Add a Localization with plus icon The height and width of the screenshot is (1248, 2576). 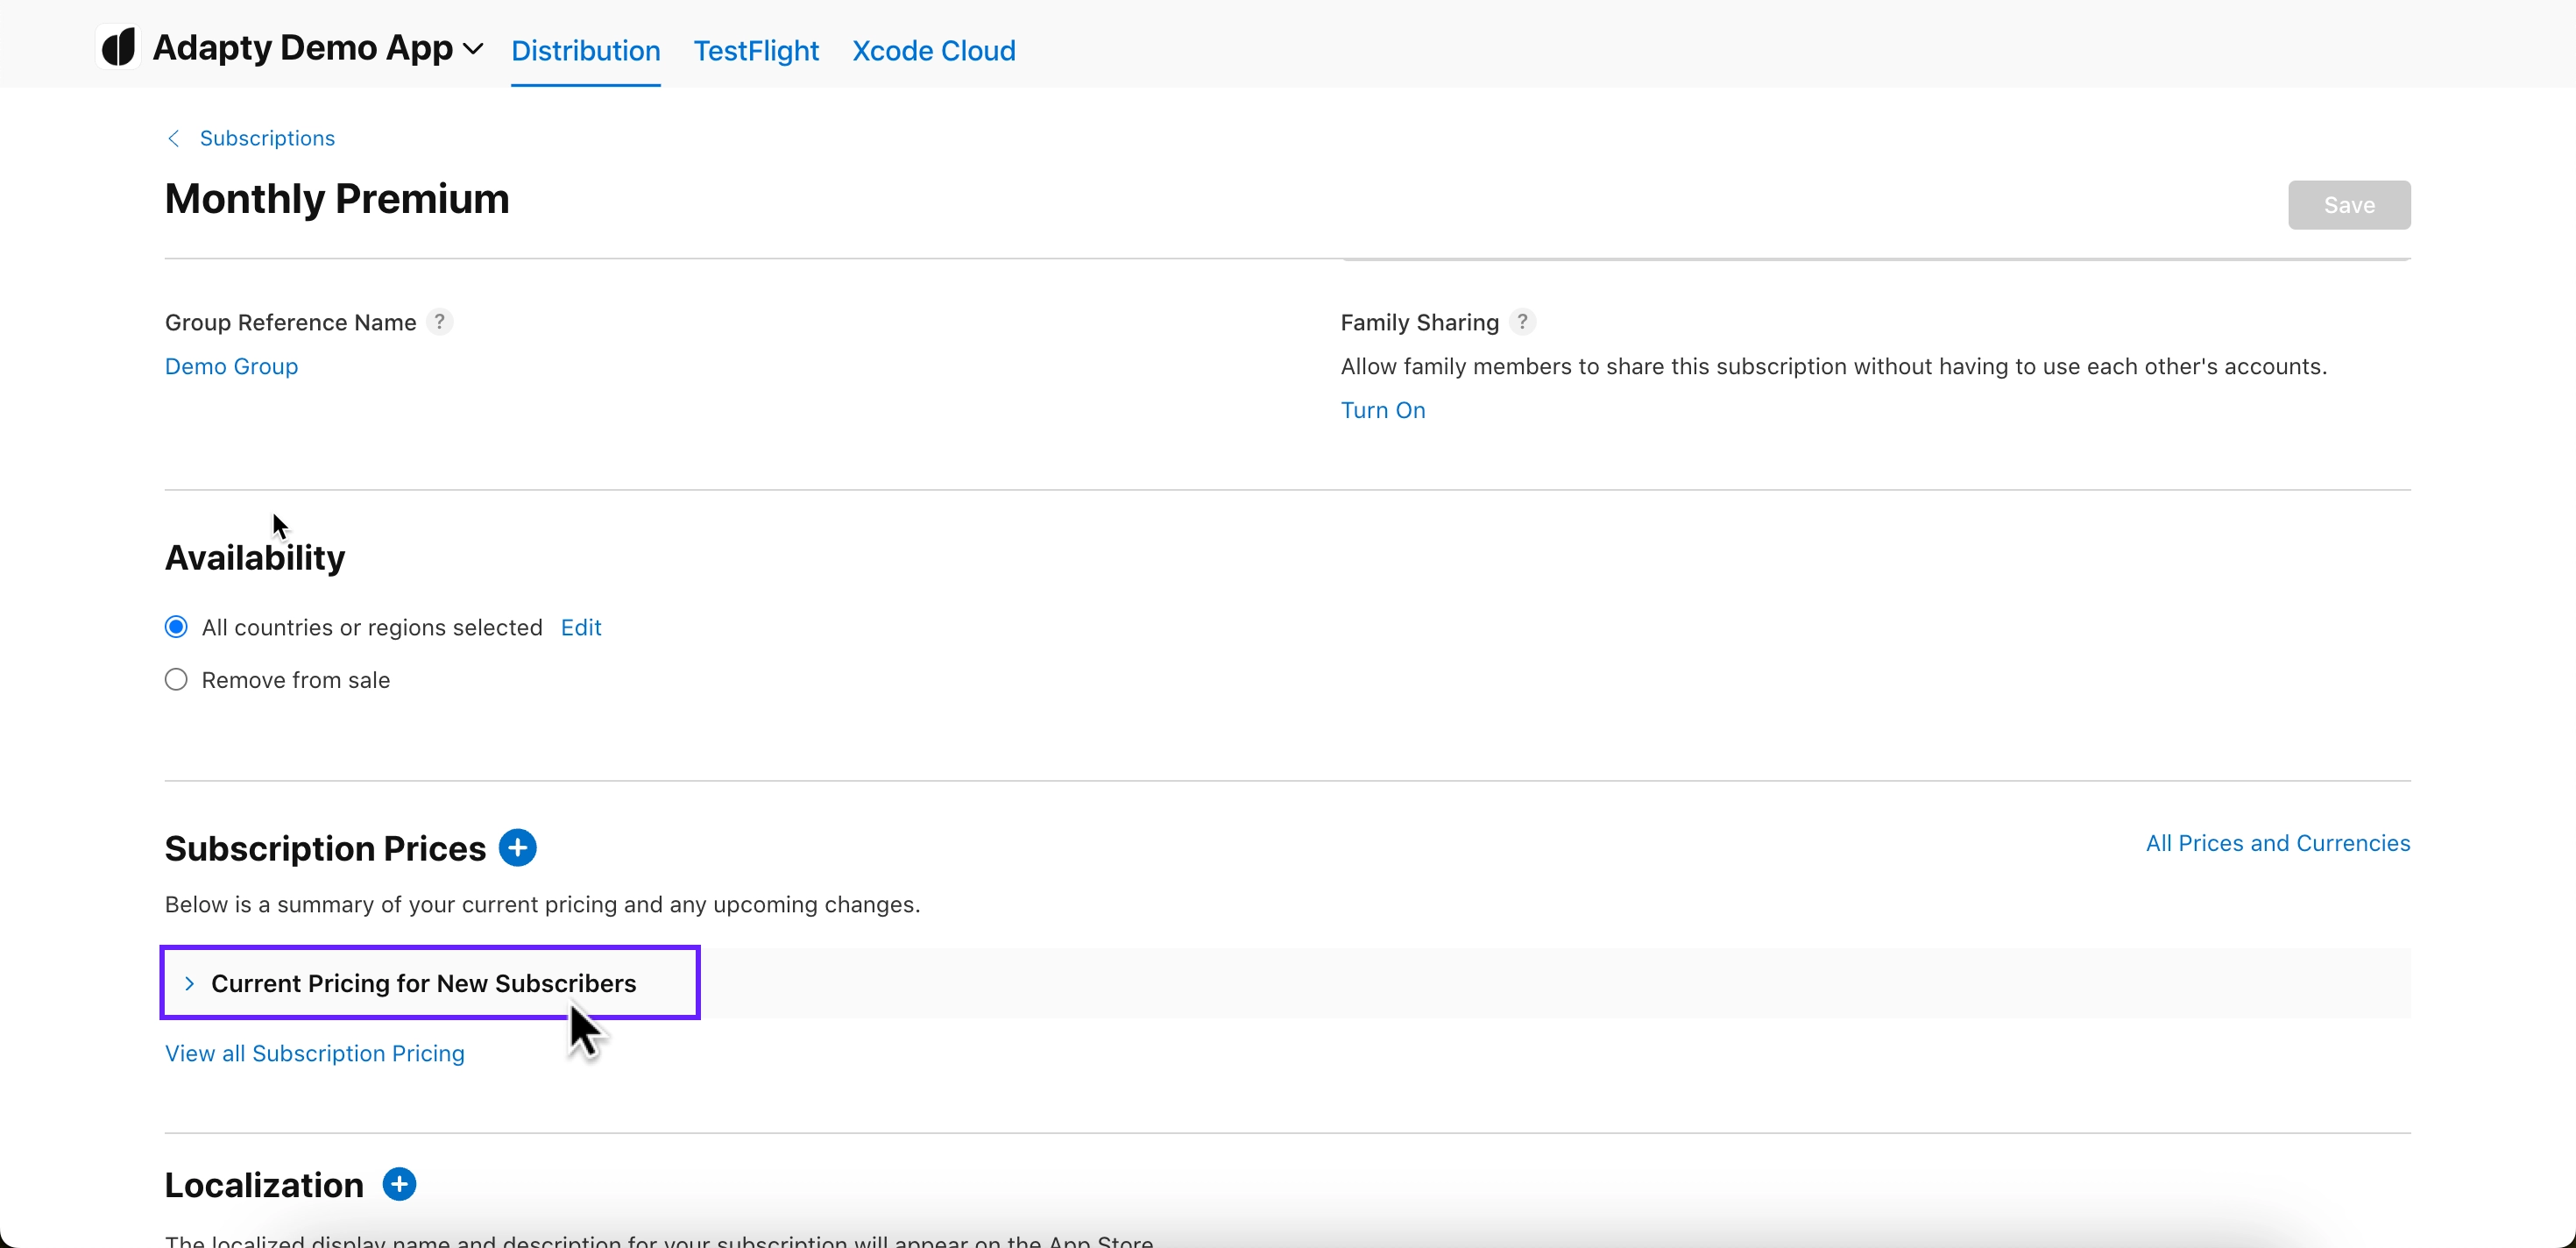(x=399, y=1185)
